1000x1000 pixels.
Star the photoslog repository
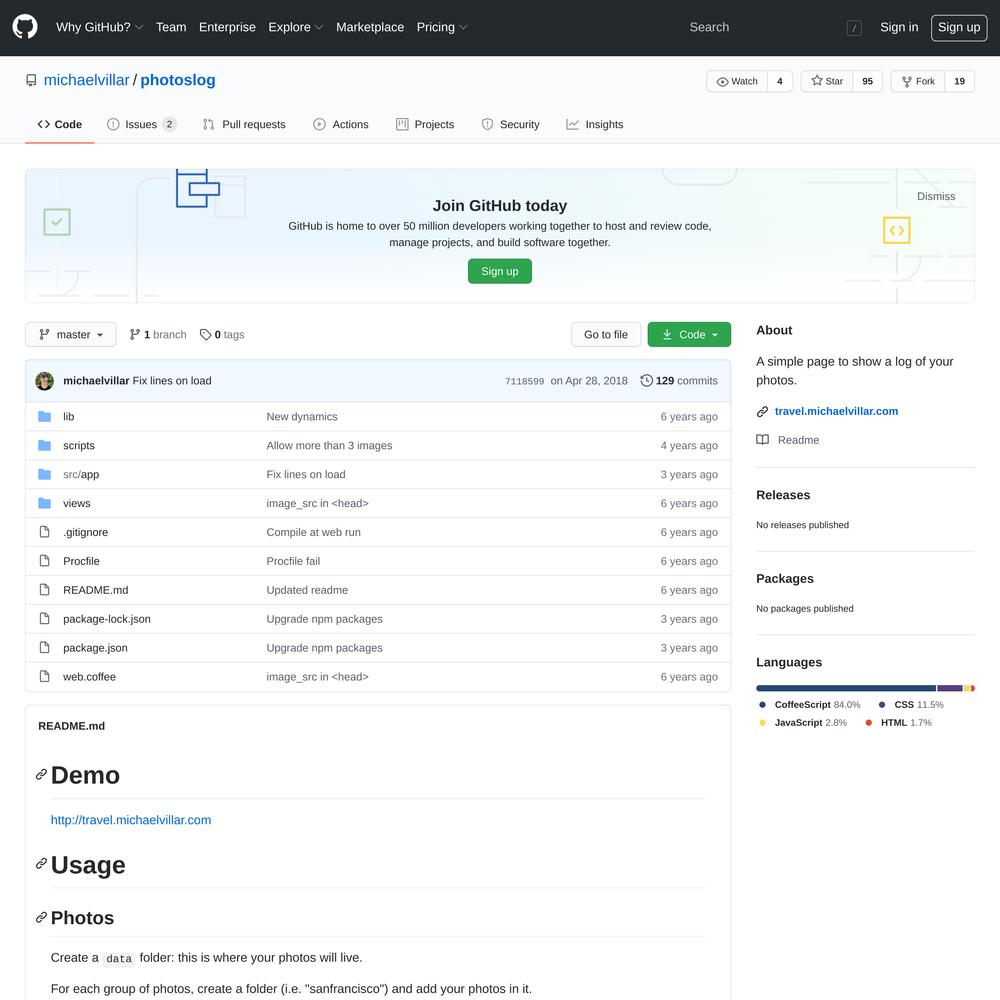(x=827, y=81)
